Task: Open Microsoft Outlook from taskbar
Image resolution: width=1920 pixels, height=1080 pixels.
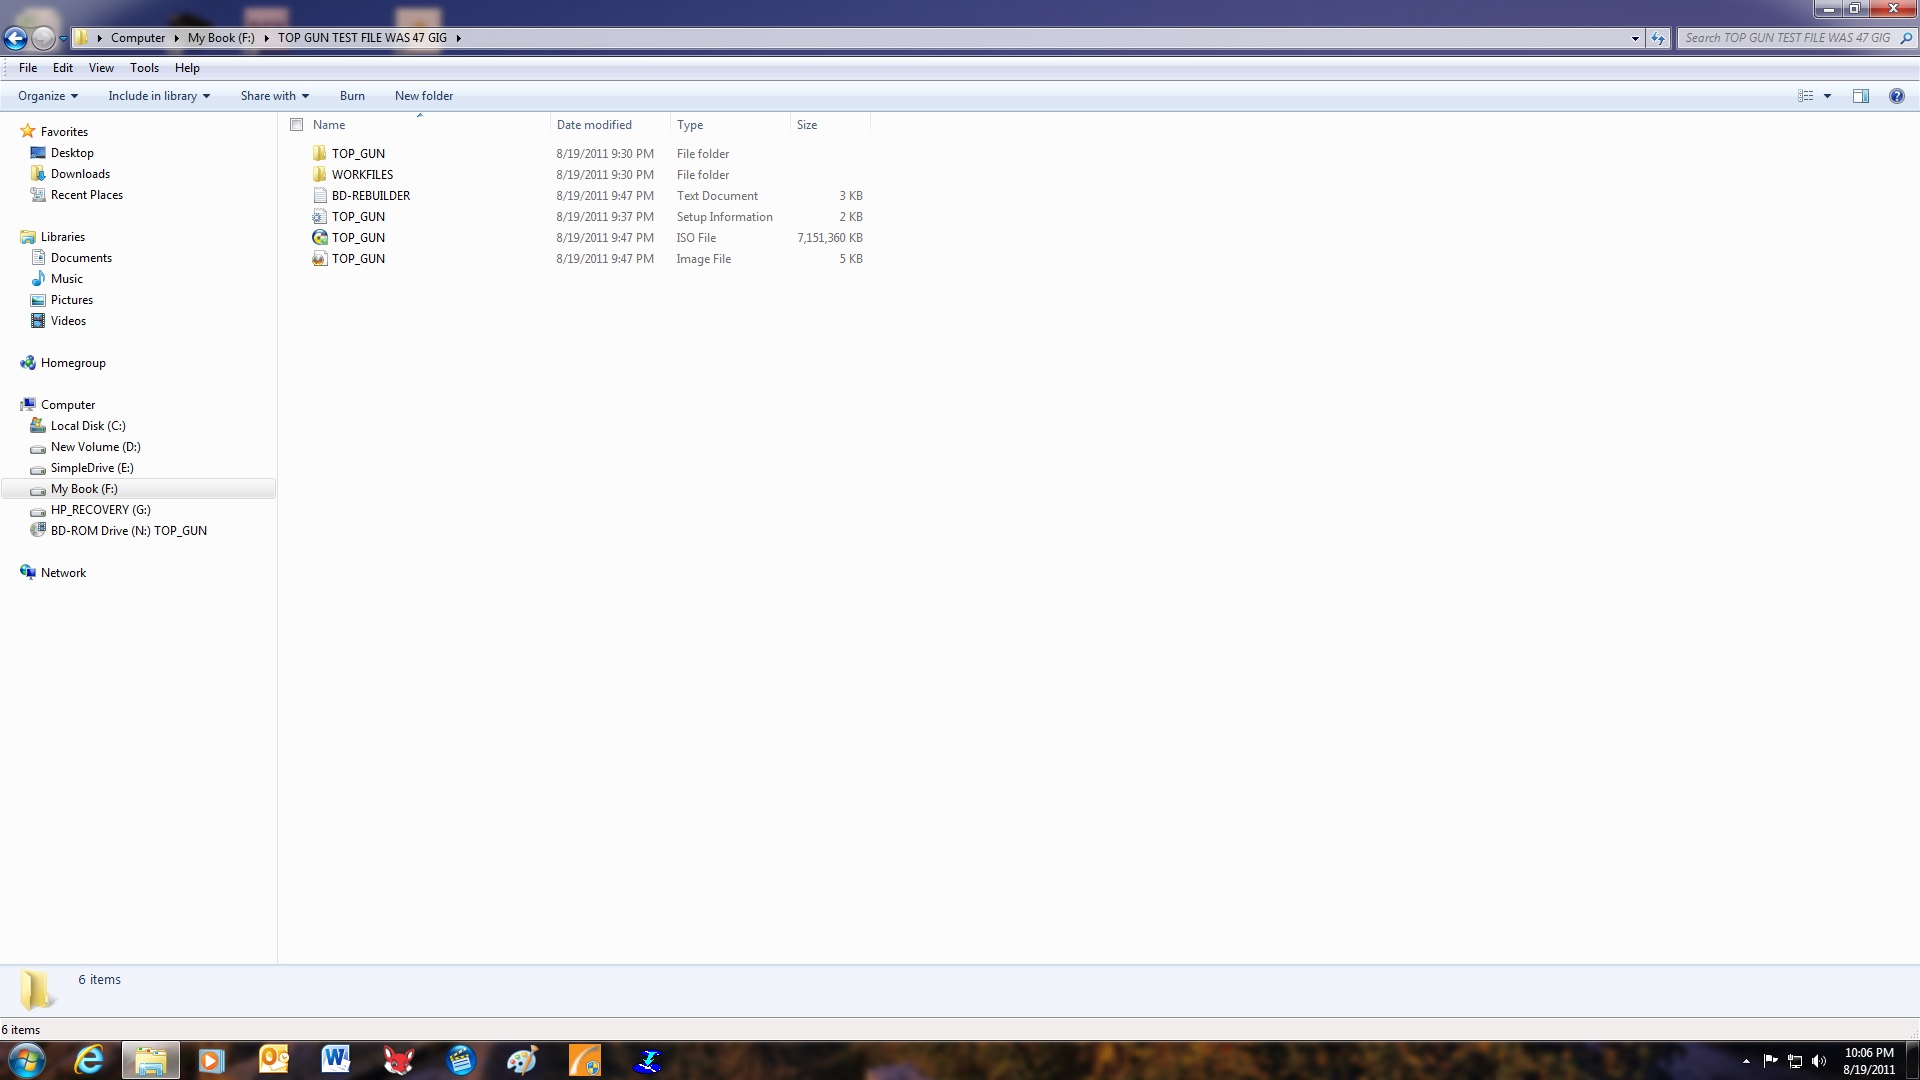Action: 273,1060
